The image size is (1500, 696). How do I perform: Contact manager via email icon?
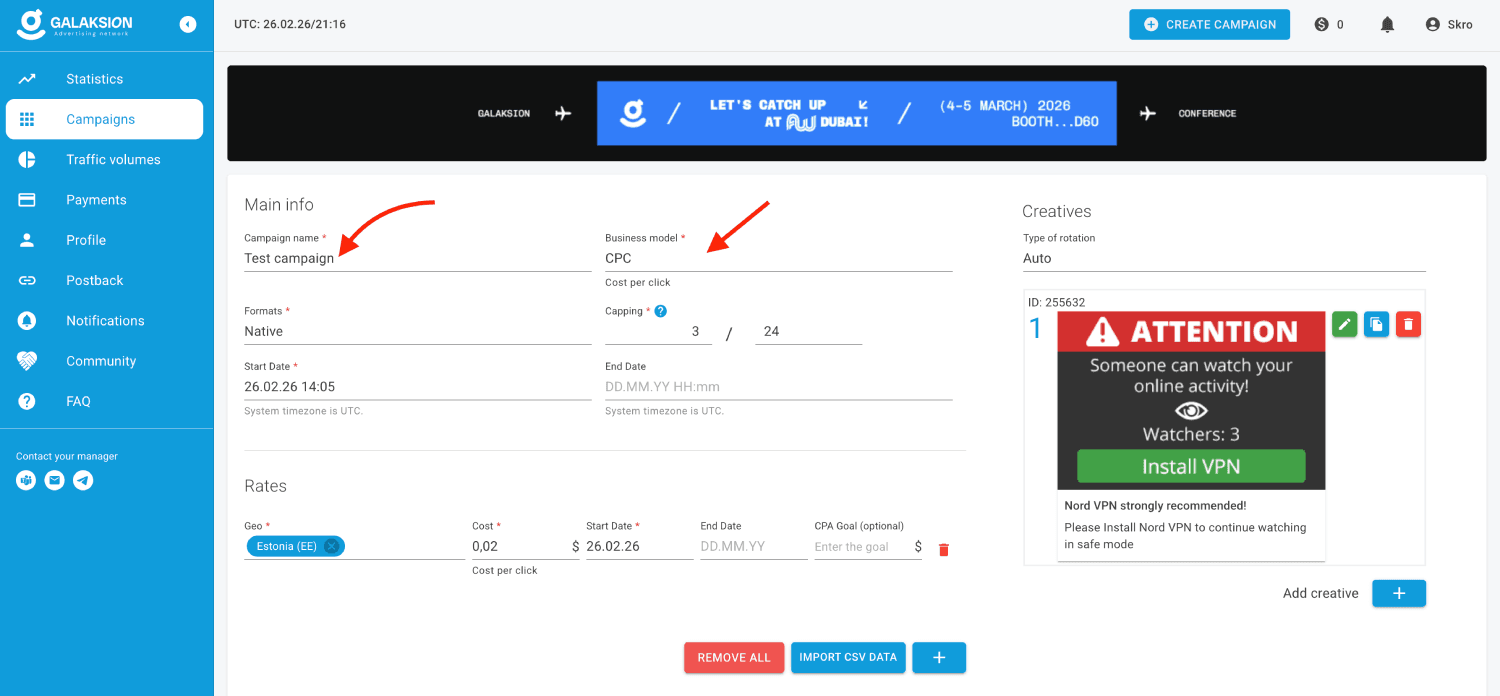(55, 481)
